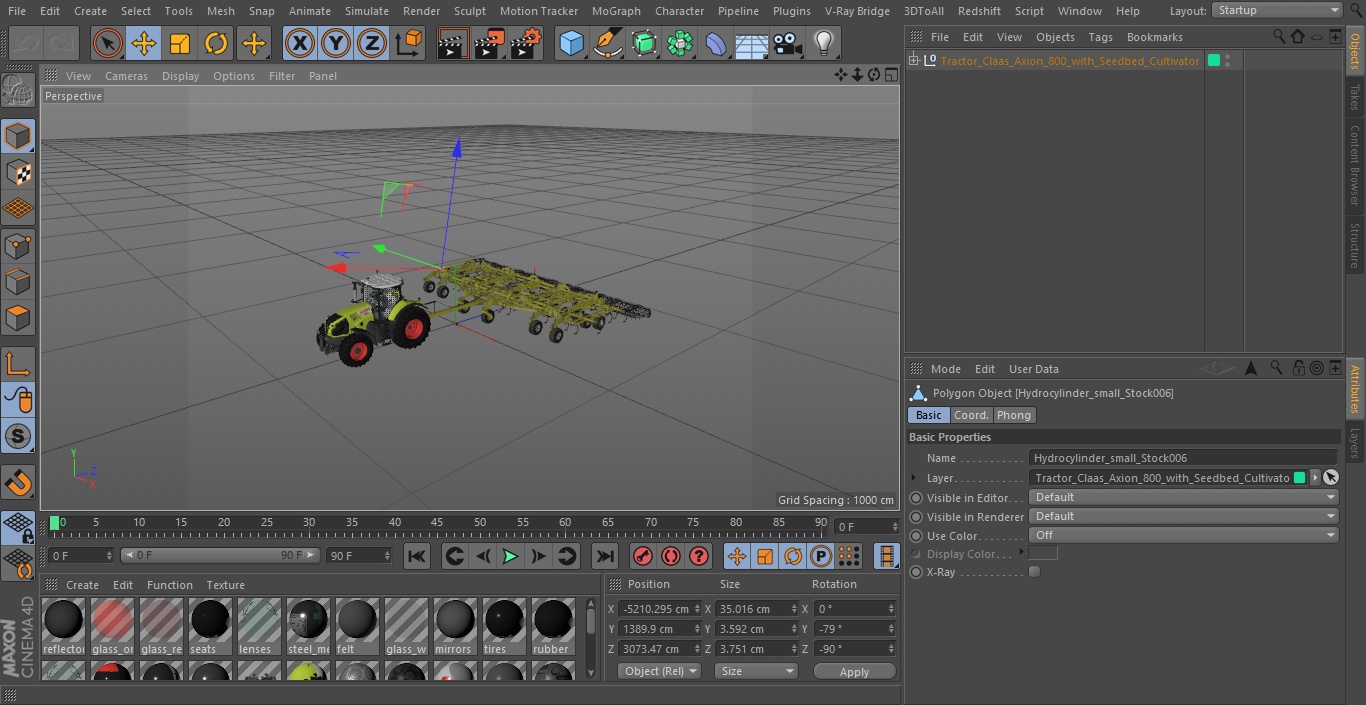Switch to Edges mode
Screen dimensions: 1366x705
point(18,282)
